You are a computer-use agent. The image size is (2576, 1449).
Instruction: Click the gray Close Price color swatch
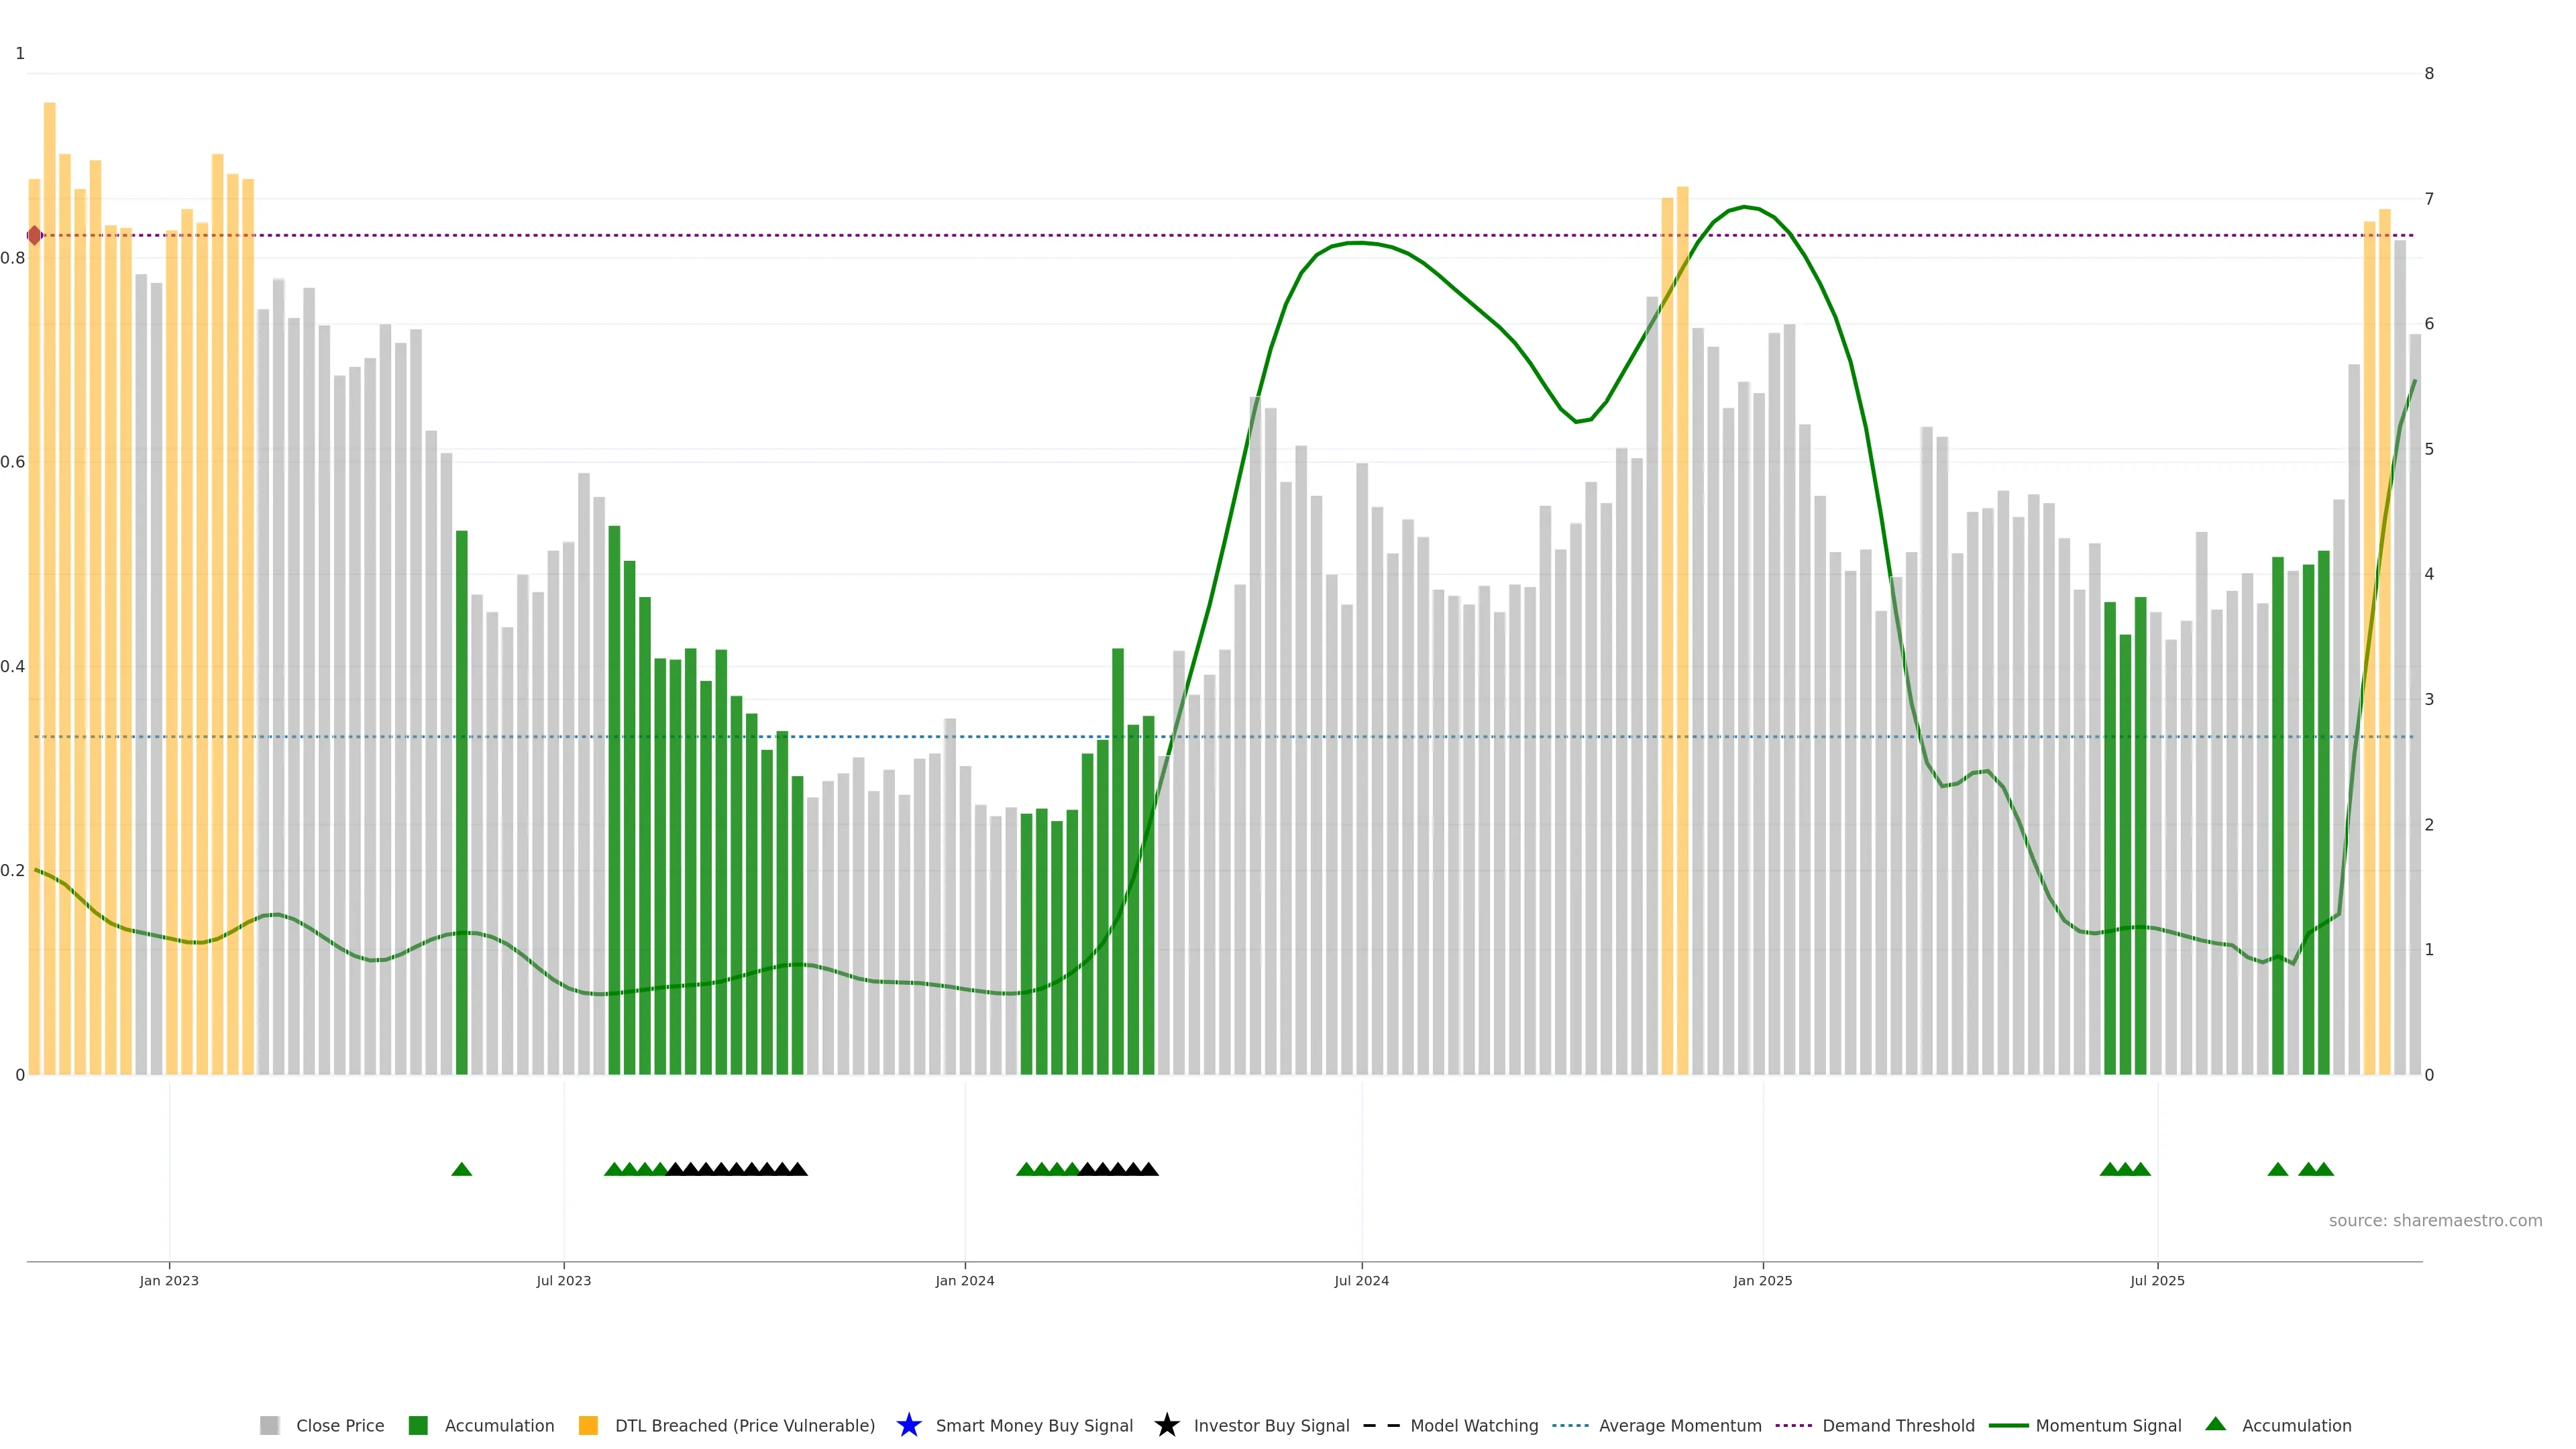(x=269, y=1425)
